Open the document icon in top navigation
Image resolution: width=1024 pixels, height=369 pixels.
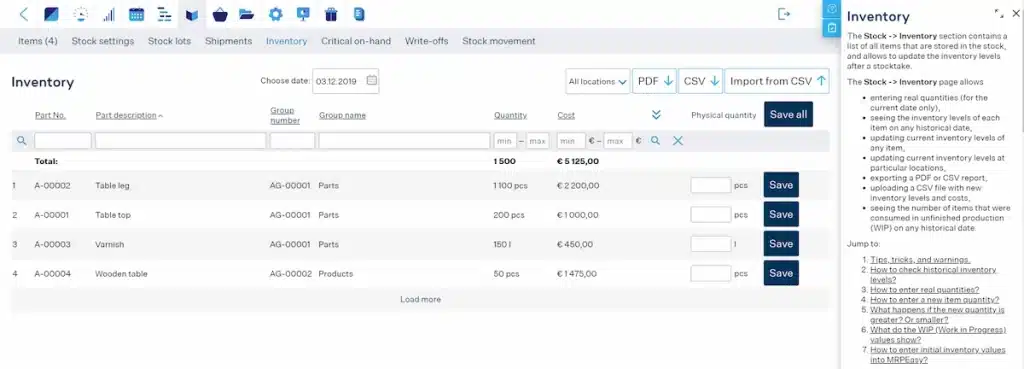pyautogui.click(x=359, y=14)
